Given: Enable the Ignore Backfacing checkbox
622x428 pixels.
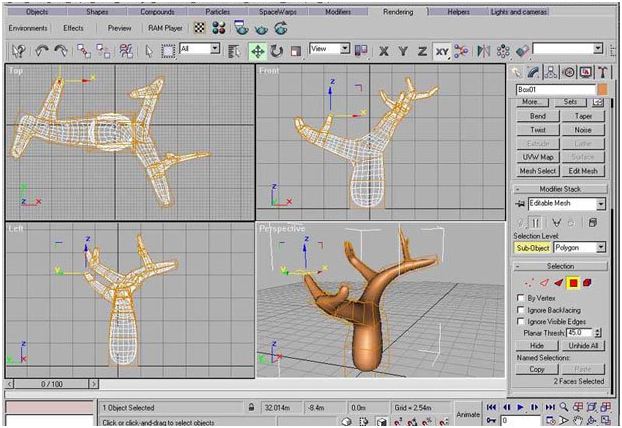Looking at the screenshot, I should [x=521, y=309].
